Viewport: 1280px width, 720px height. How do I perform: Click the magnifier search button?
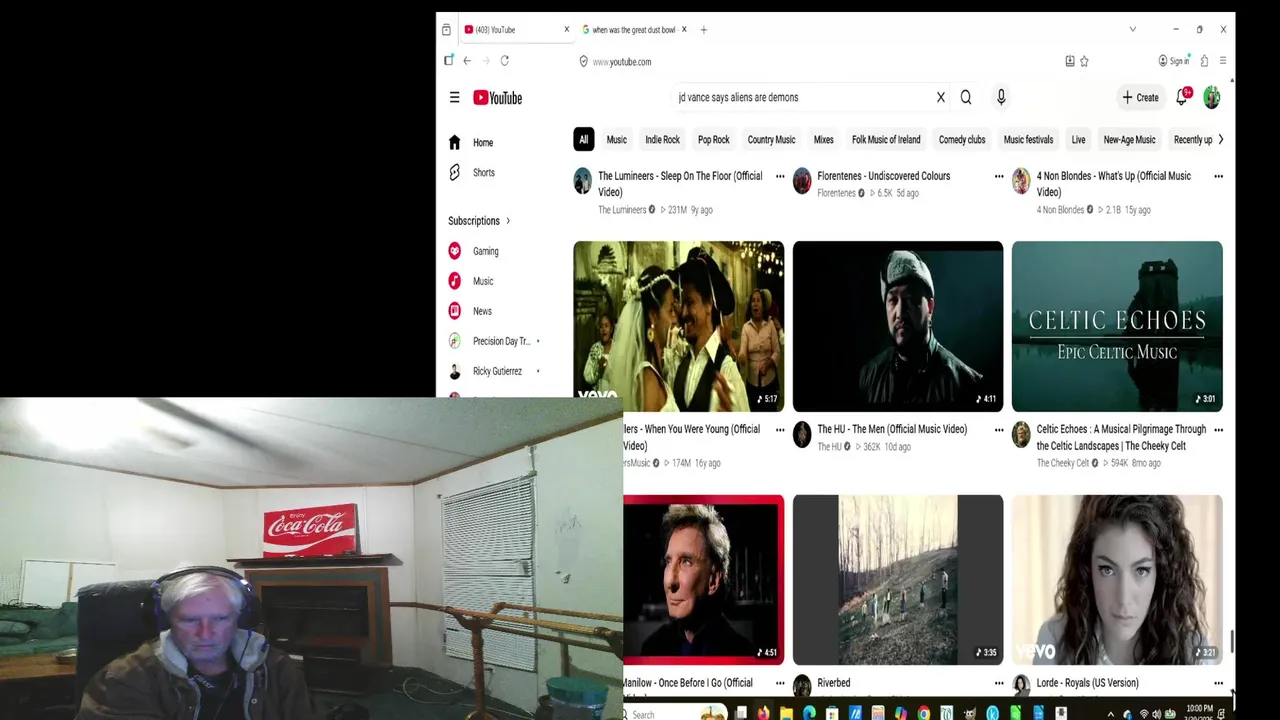966,97
